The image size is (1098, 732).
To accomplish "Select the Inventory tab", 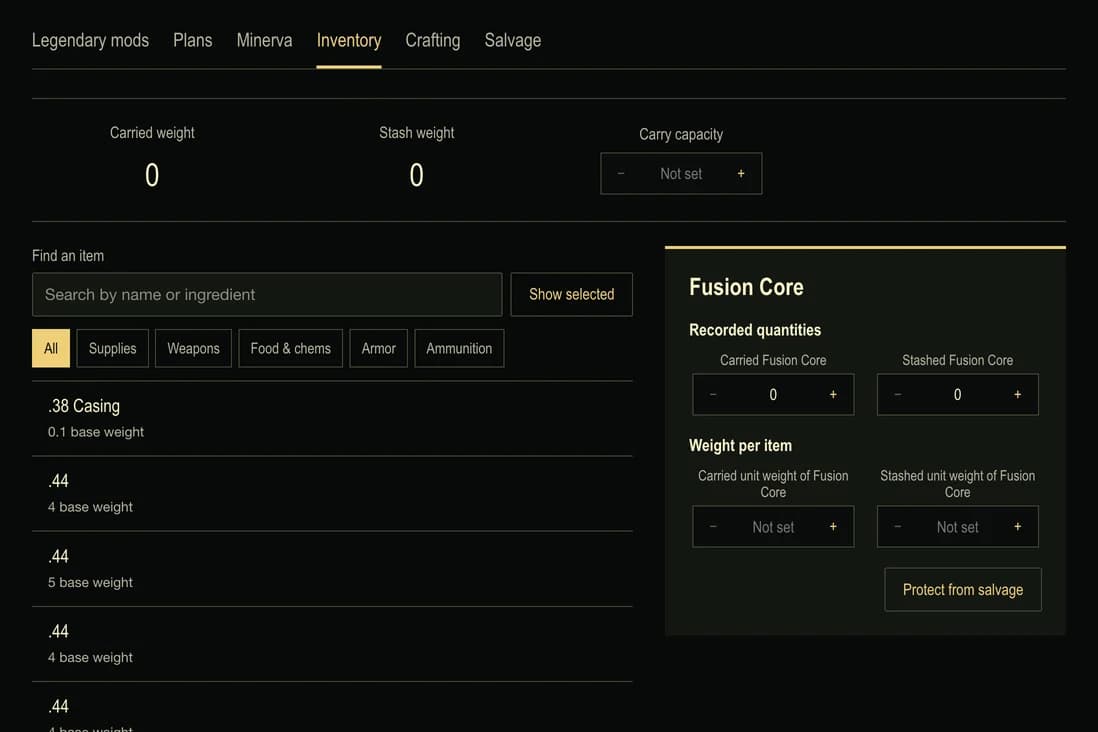I will click(x=349, y=41).
